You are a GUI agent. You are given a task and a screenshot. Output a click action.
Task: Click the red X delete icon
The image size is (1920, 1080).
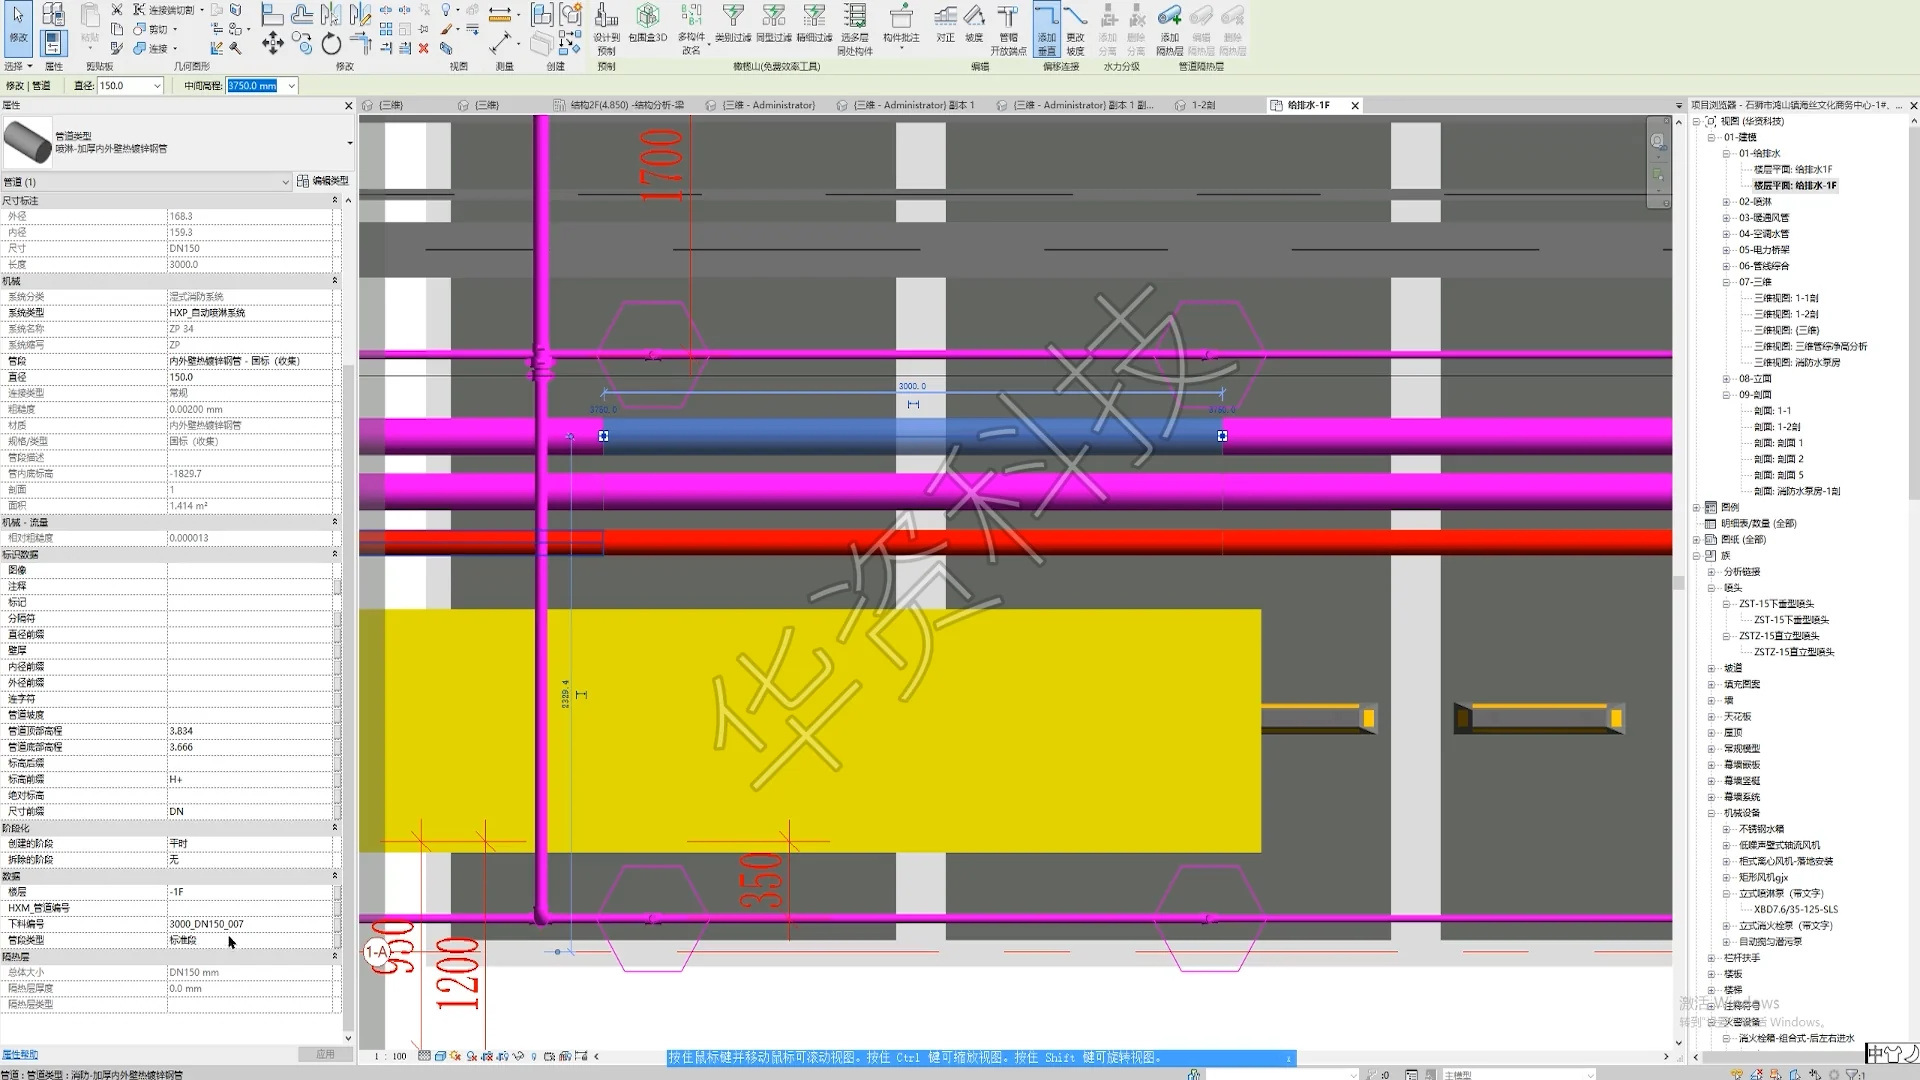pyautogui.click(x=423, y=47)
